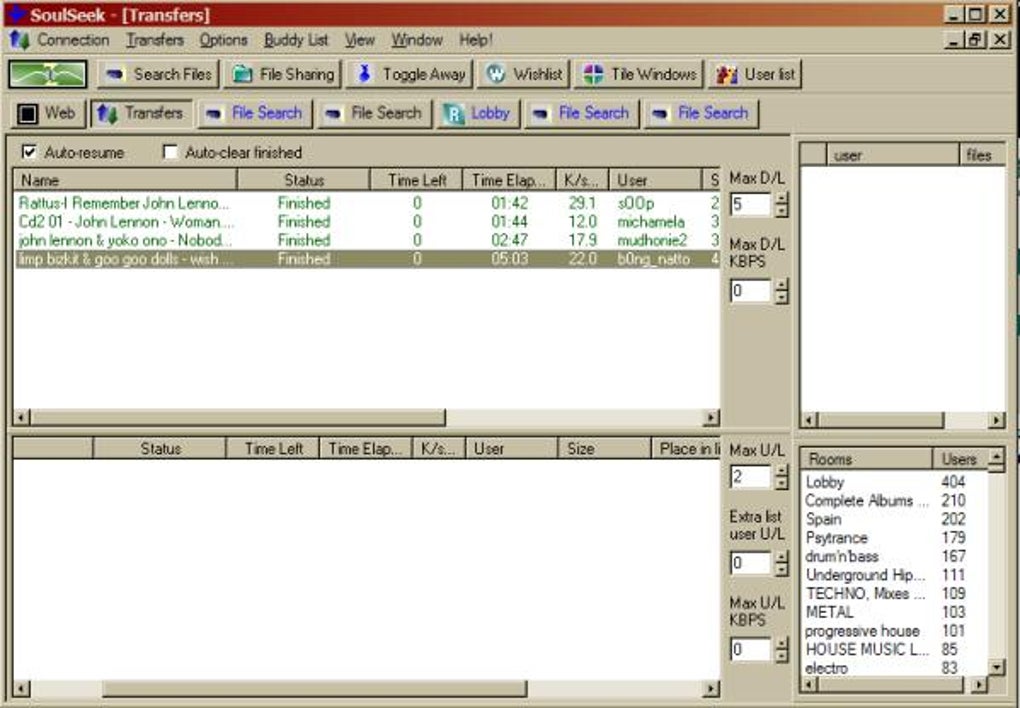This screenshot has width=1020, height=708.
Task: Select the Underground Hip... room
Action: 894,575
